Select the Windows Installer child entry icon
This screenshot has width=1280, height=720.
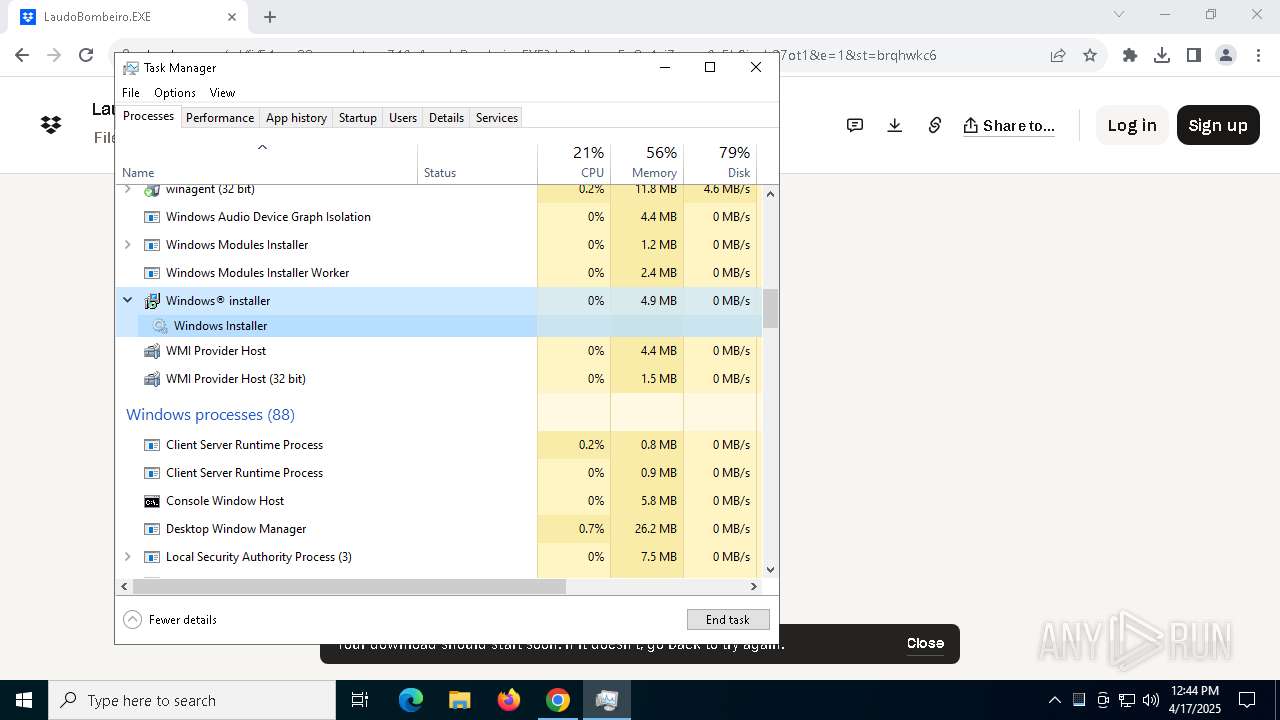pyautogui.click(x=160, y=326)
